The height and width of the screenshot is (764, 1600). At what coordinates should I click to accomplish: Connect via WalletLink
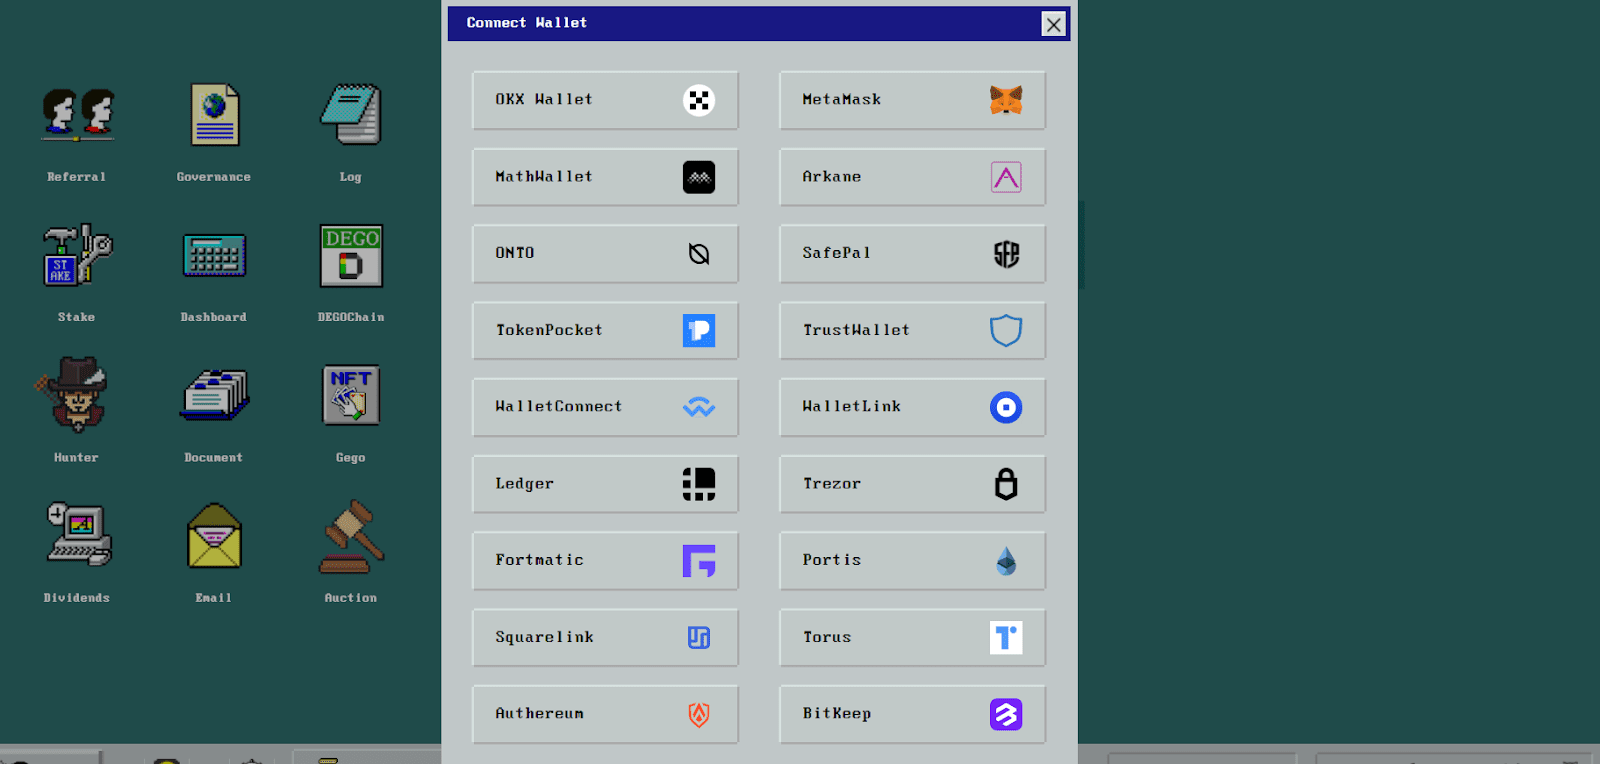(x=912, y=407)
